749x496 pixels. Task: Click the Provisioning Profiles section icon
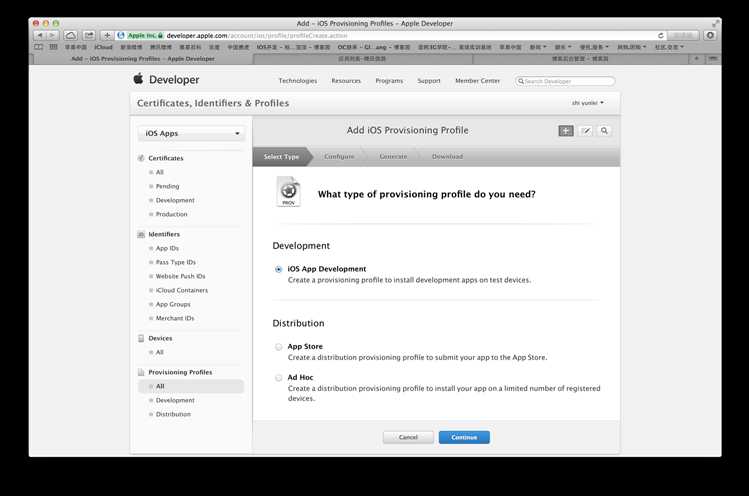point(141,372)
